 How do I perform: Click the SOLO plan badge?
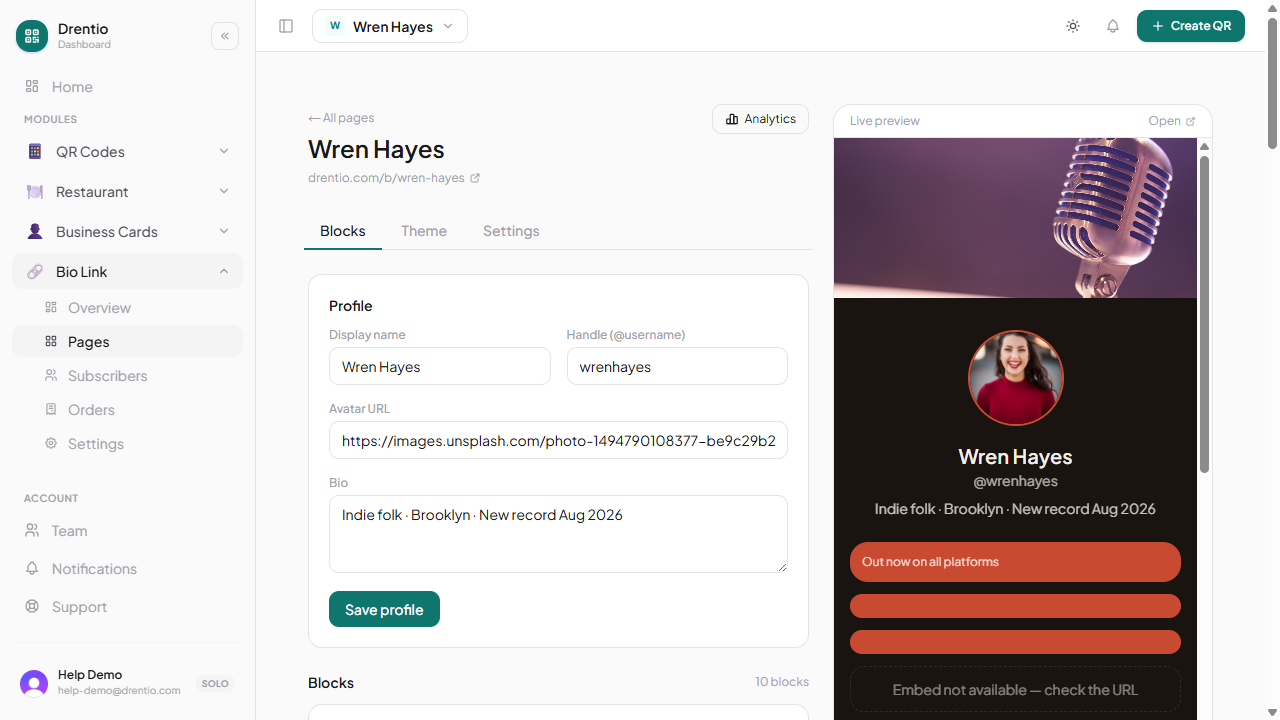tap(215, 684)
